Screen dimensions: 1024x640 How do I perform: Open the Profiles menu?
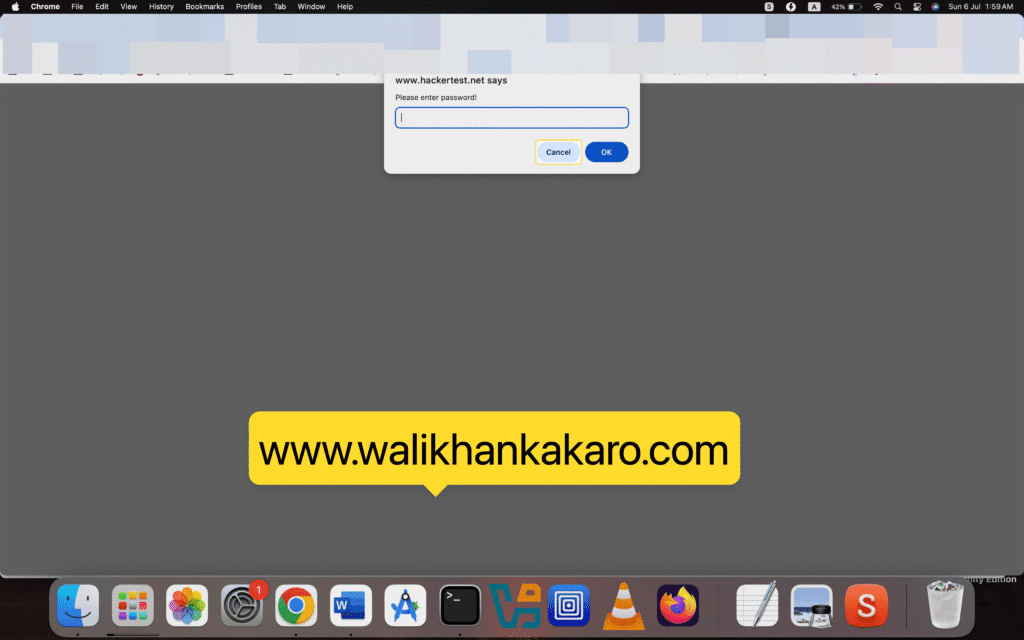point(249,7)
